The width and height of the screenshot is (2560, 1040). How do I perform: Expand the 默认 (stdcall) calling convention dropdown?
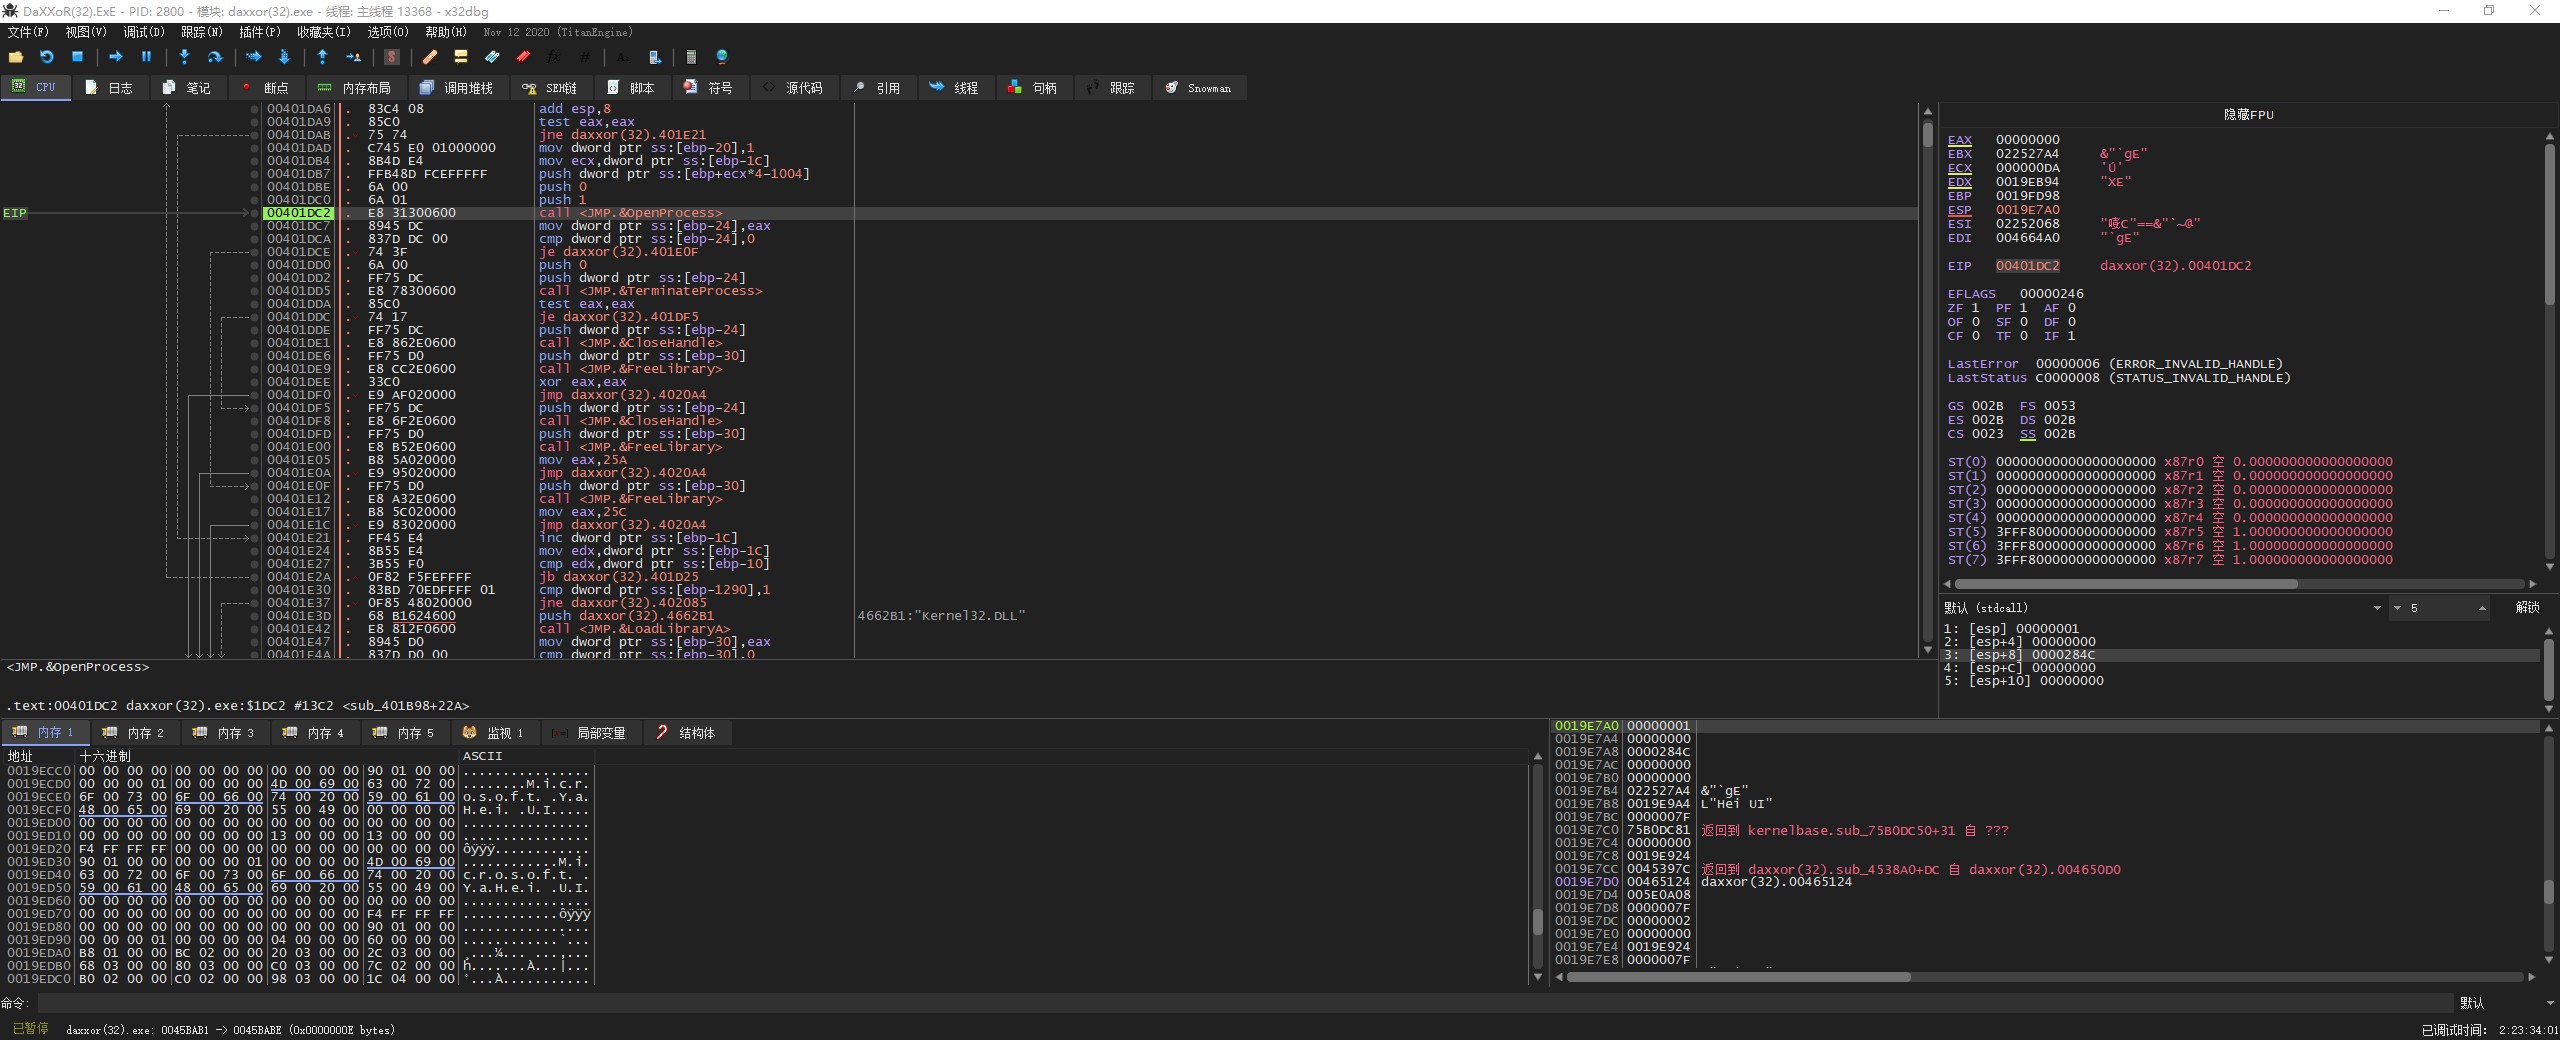(x=2377, y=608)
